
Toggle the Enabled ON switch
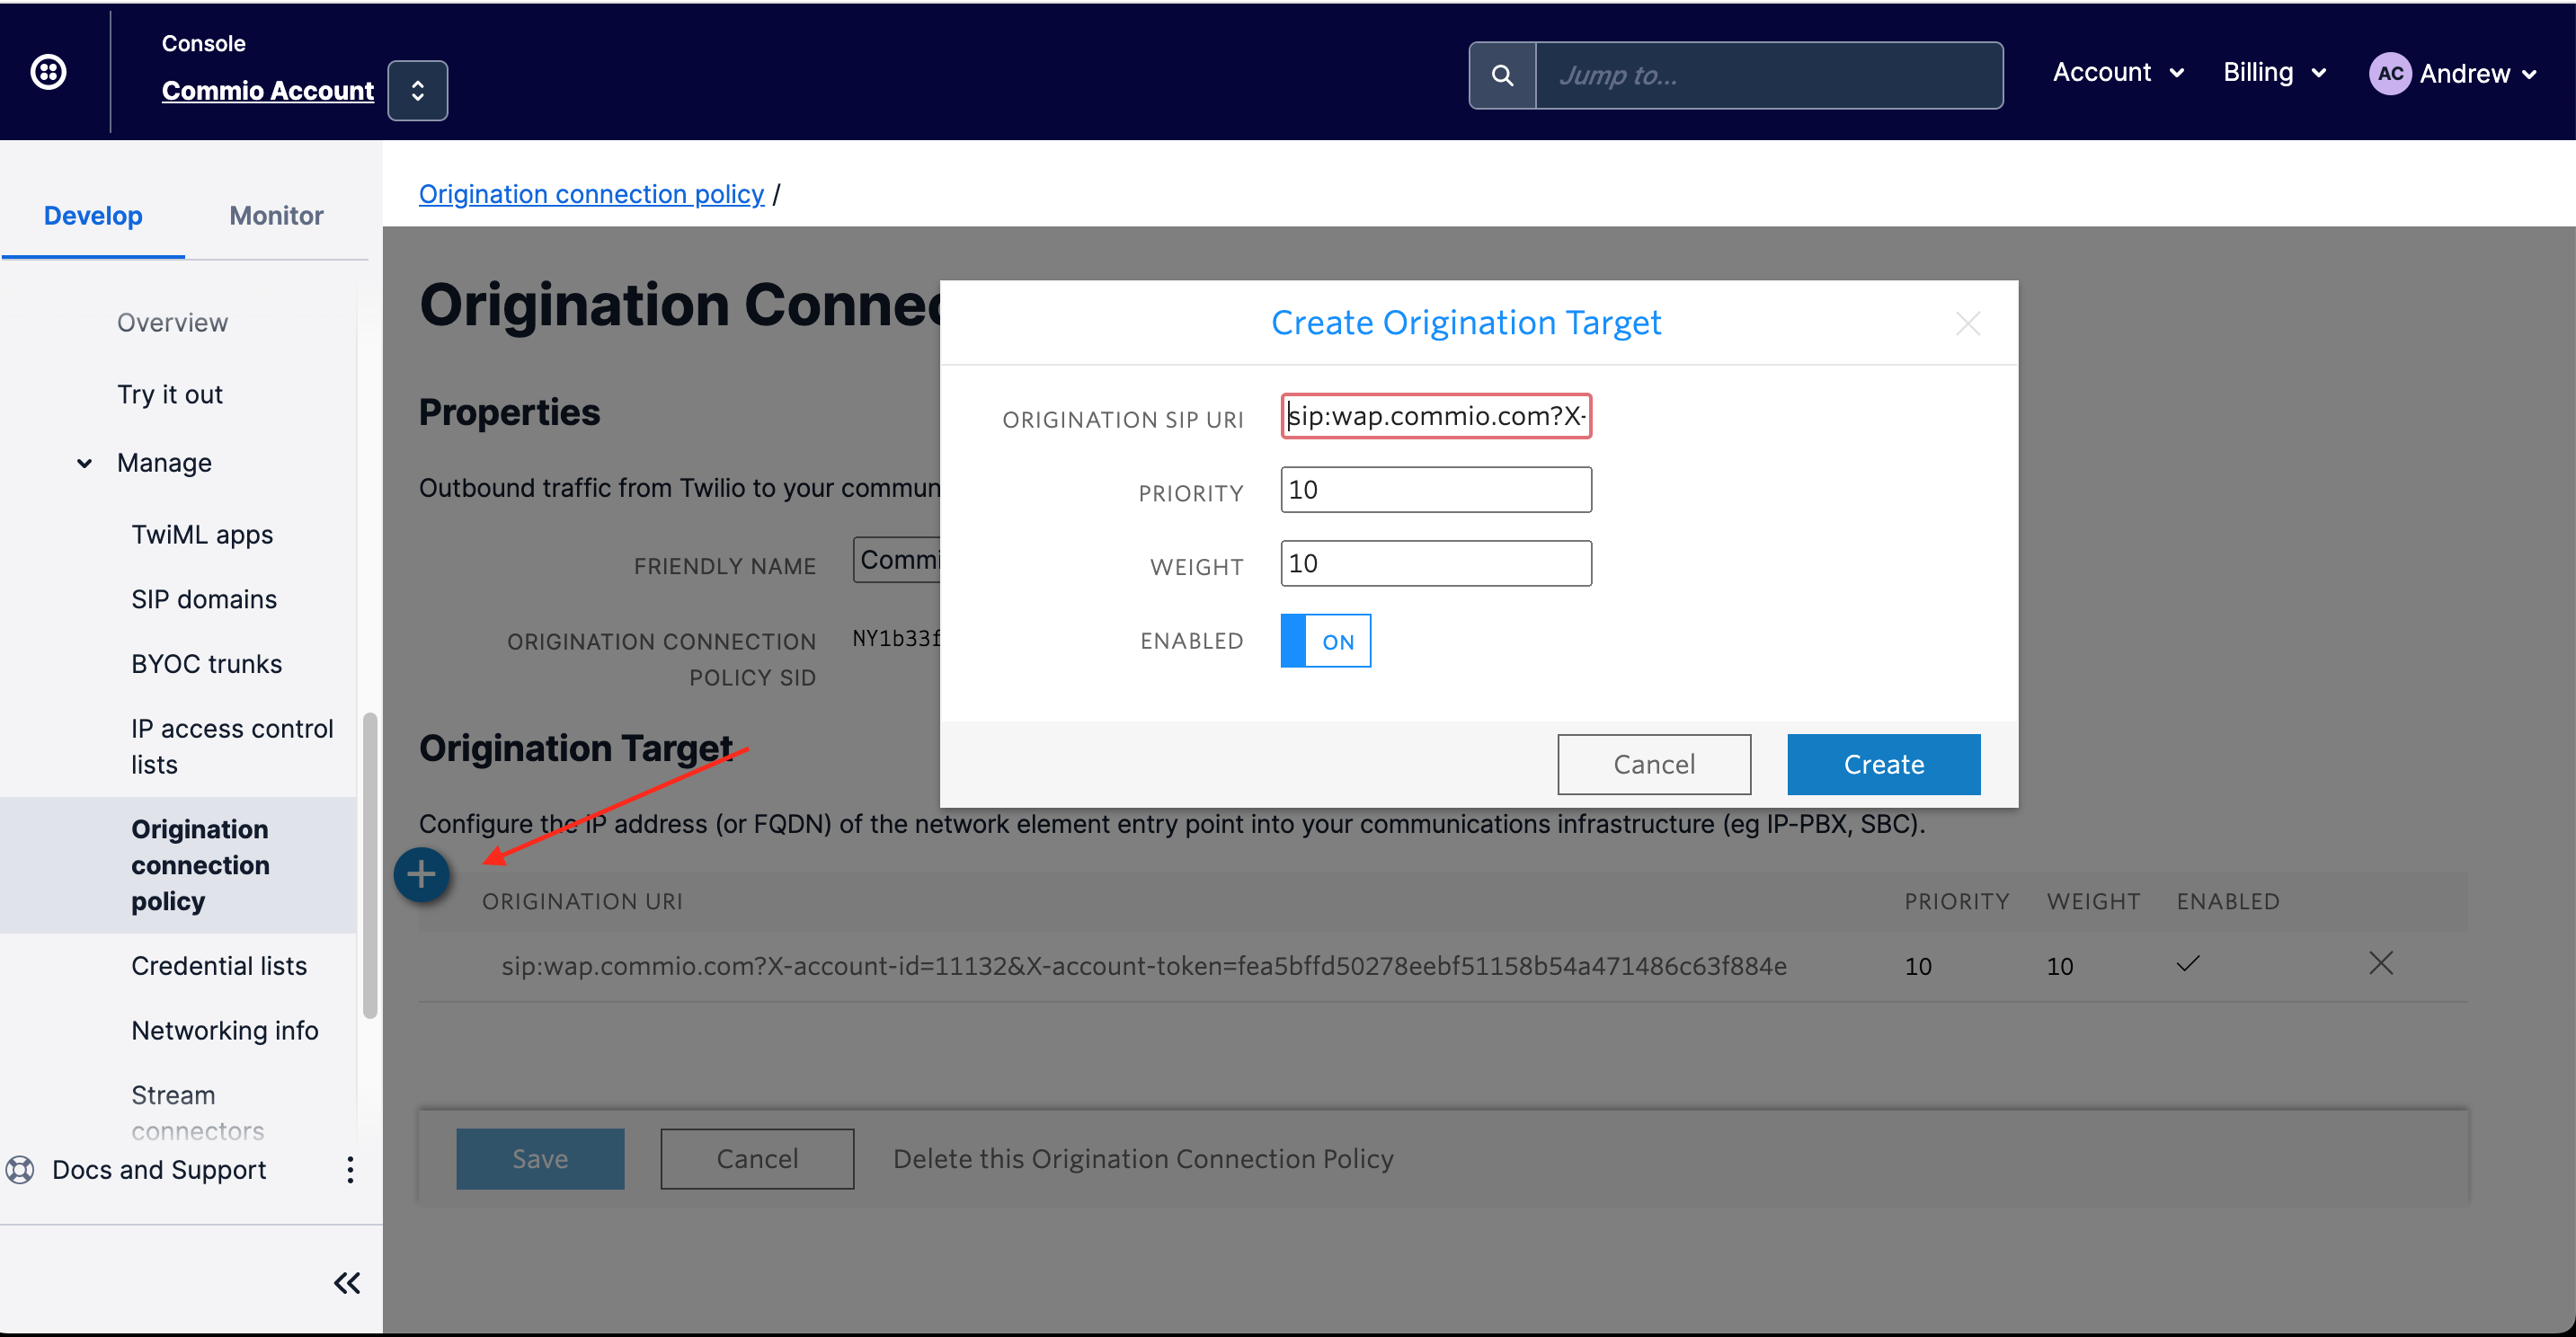click(1325, 640)
